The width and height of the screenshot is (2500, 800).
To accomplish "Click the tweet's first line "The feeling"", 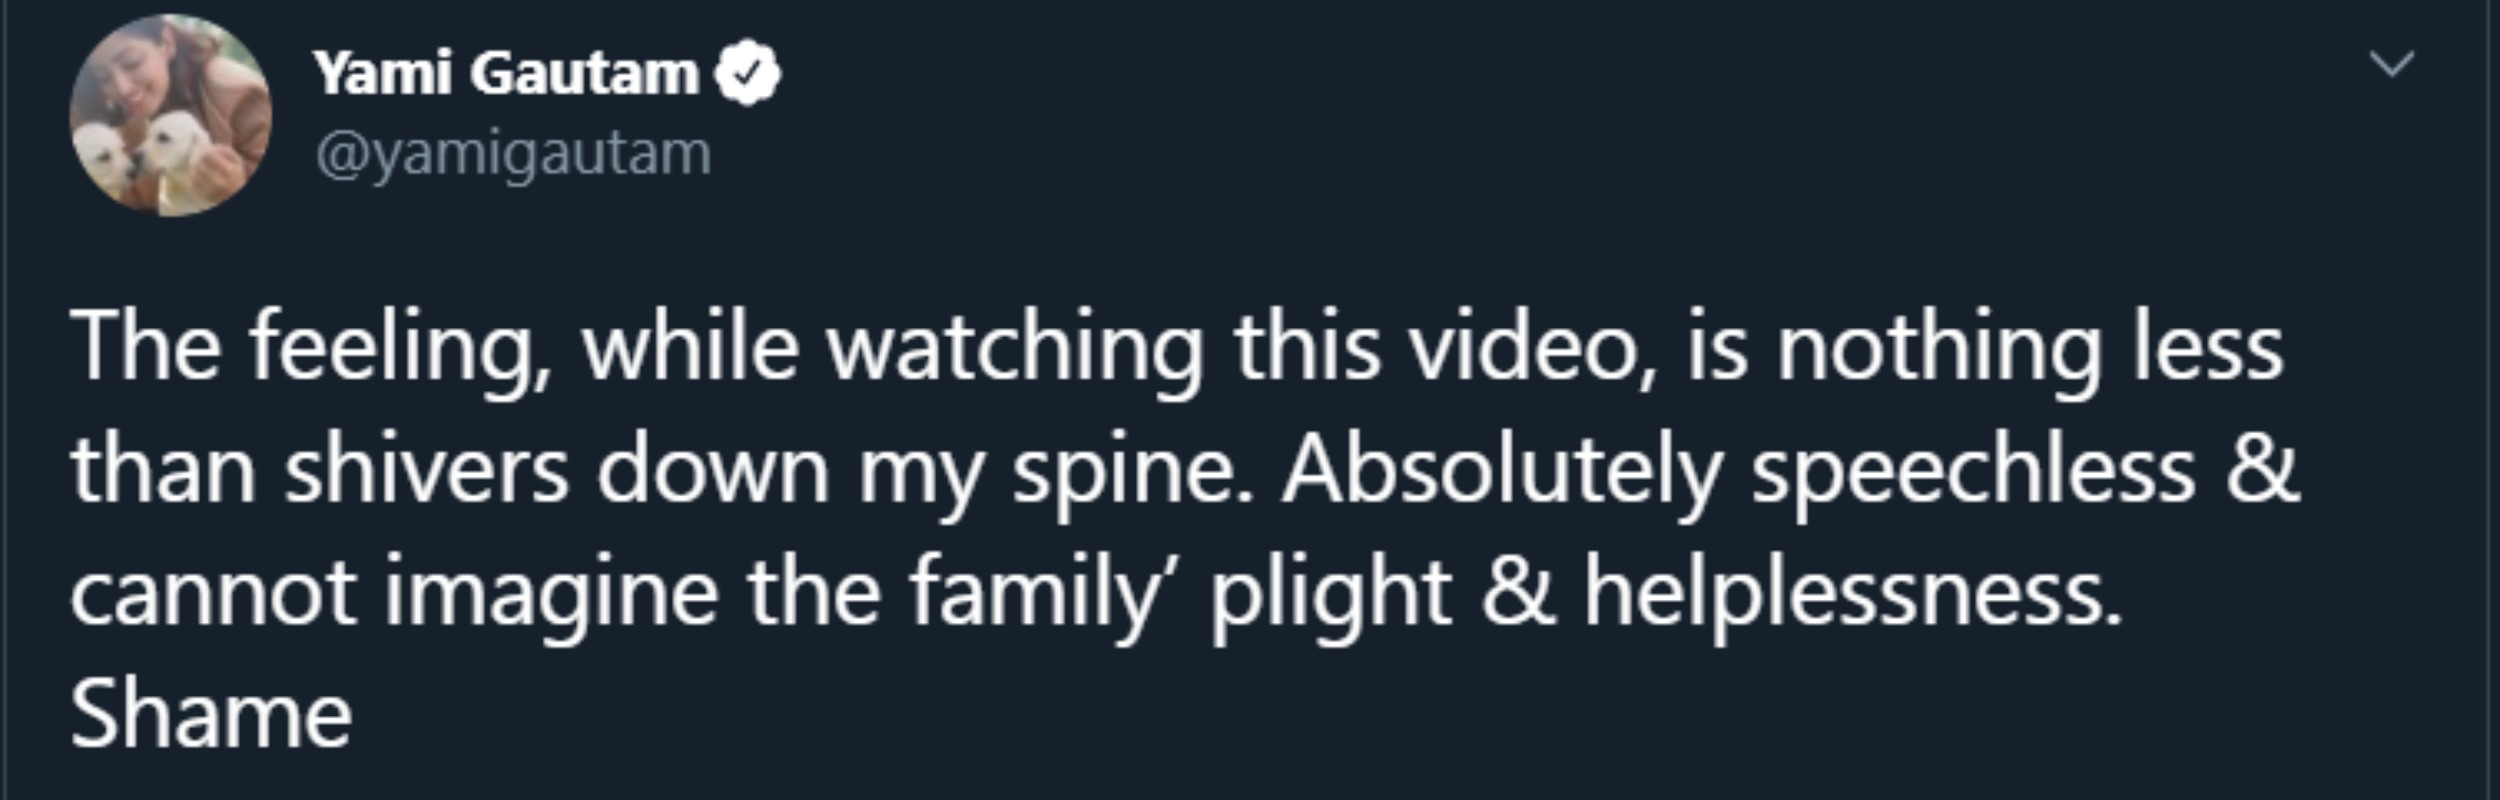I will [x=300, y=347].
